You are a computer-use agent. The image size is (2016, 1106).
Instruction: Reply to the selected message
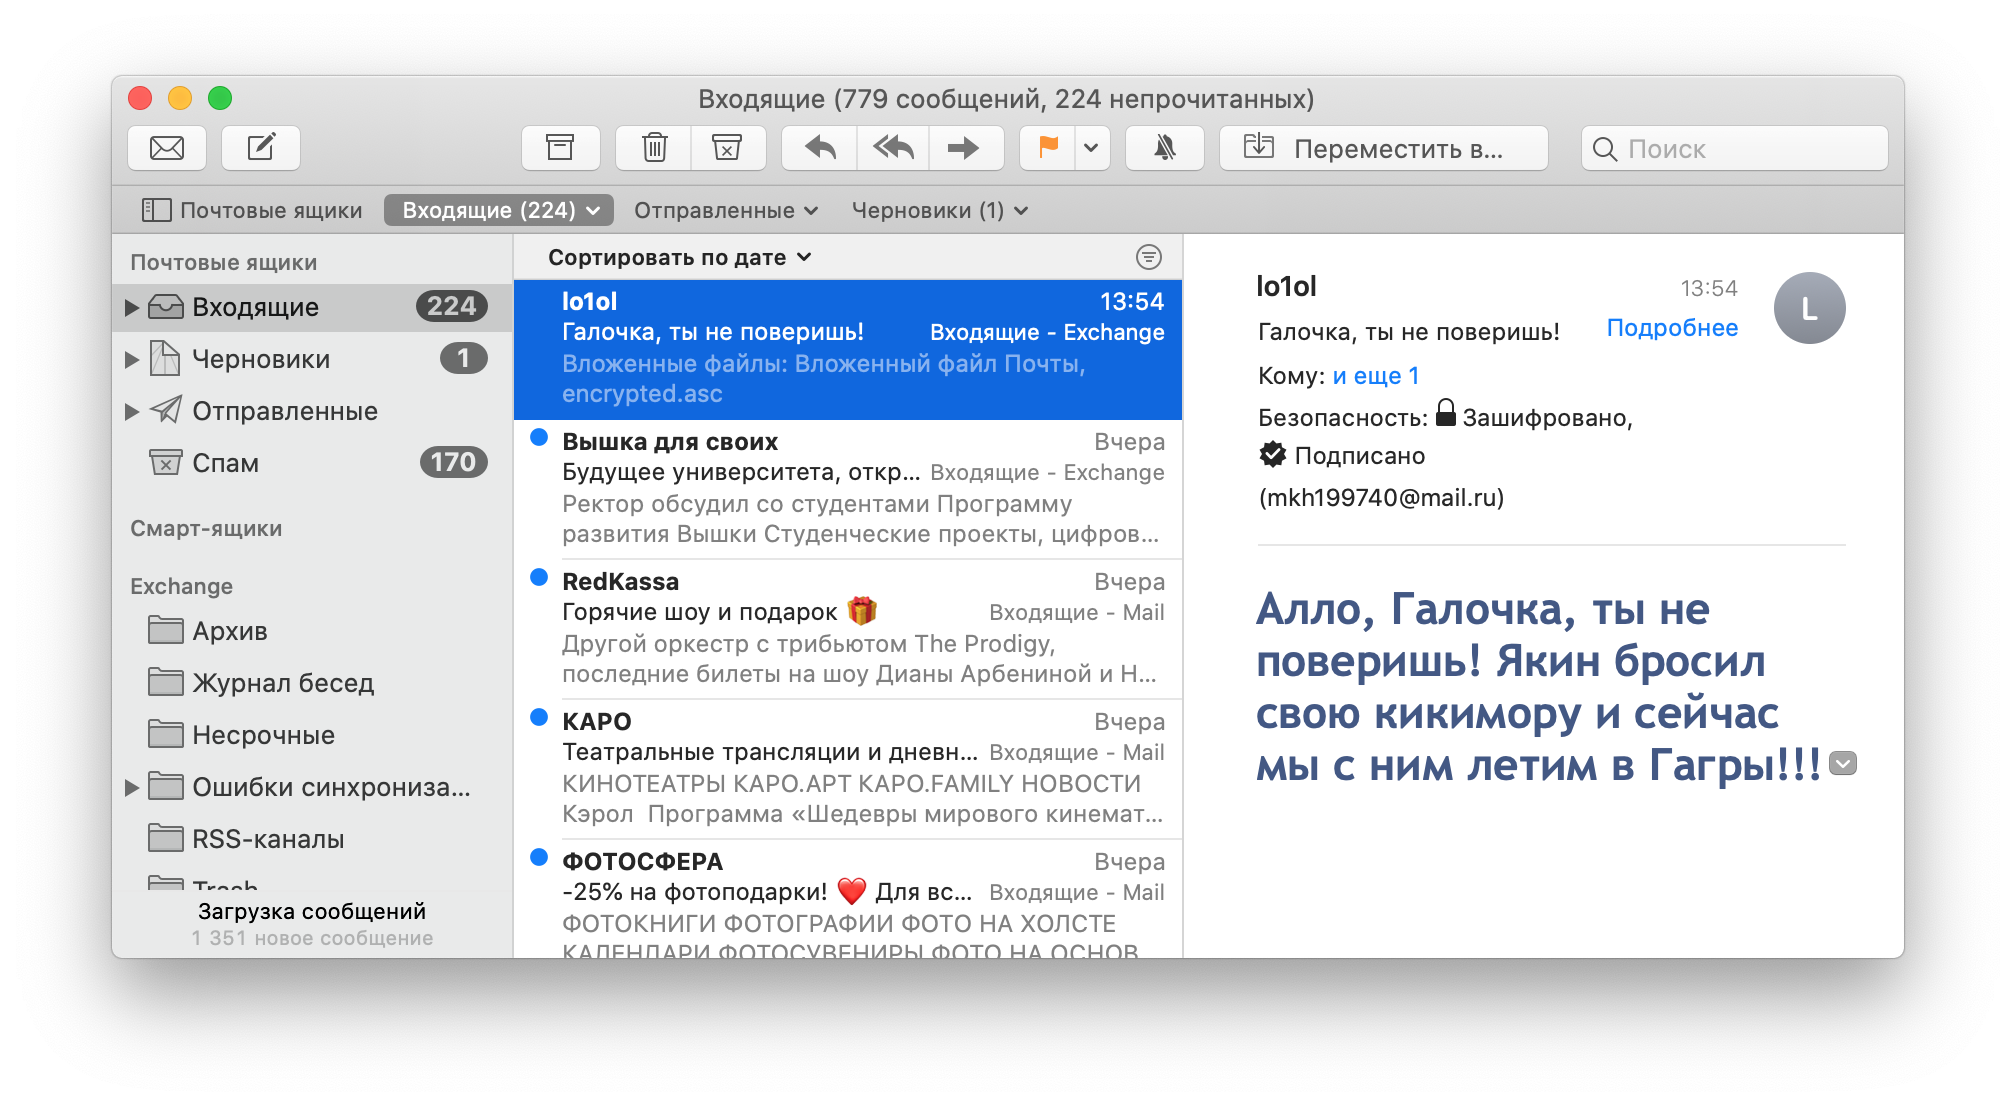coord(820,148)
